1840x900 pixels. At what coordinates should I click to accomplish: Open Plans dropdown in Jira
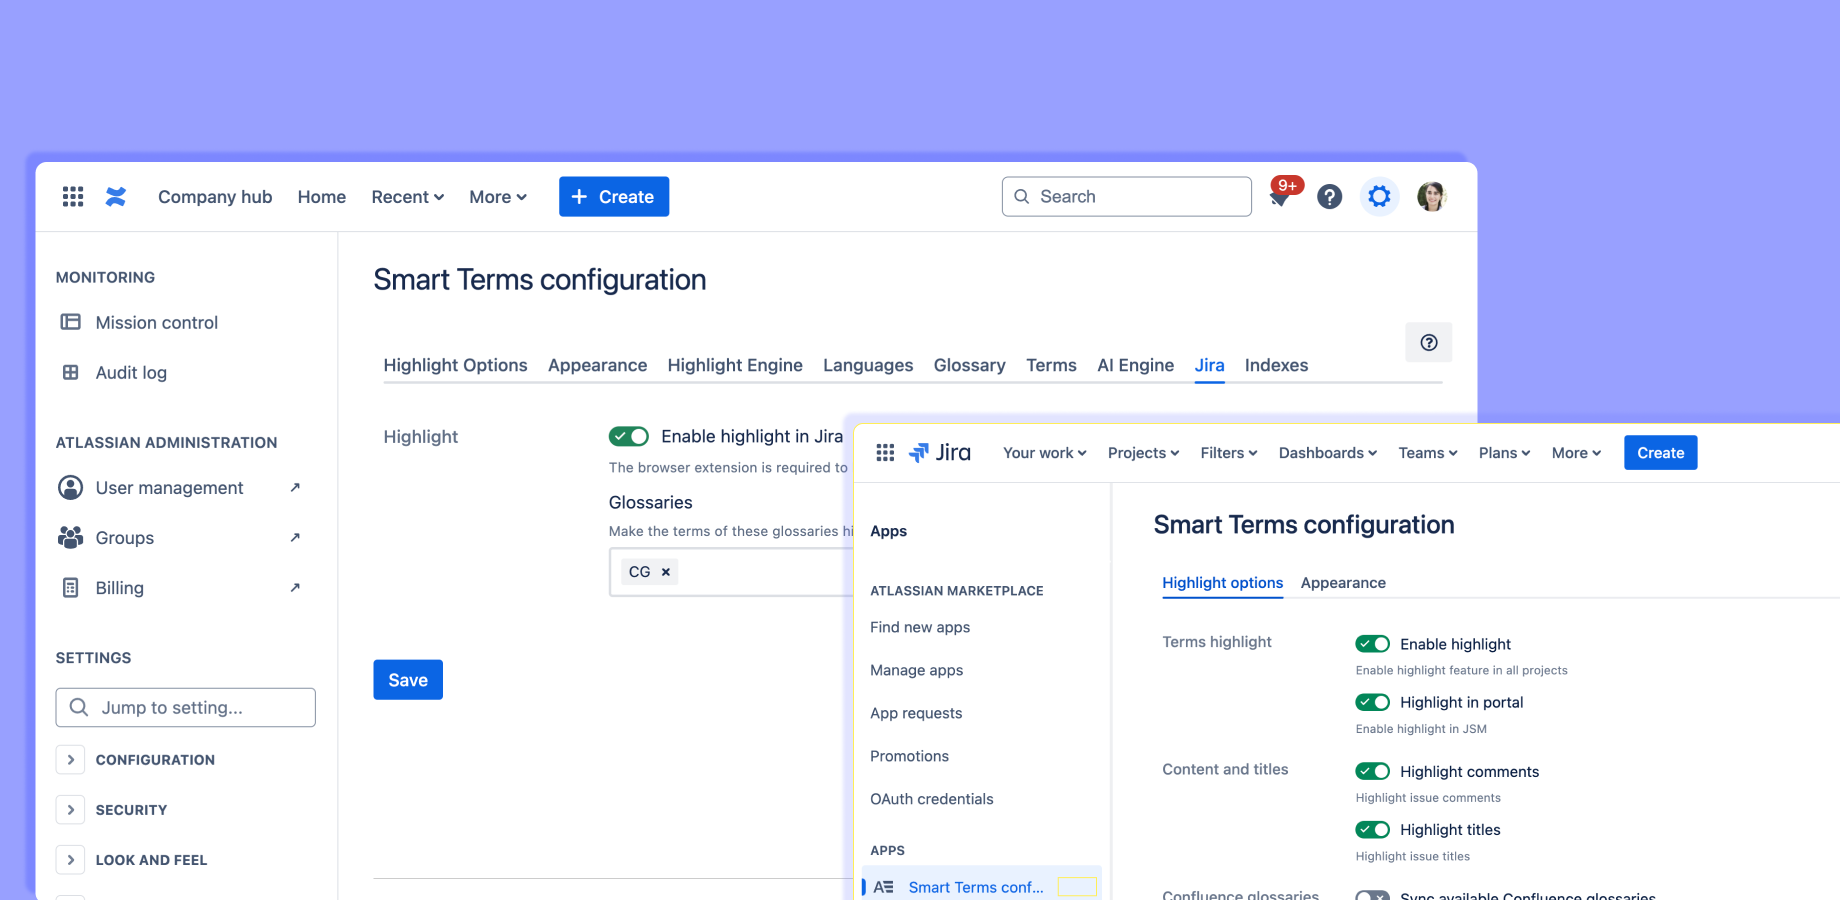(1504, 453)
